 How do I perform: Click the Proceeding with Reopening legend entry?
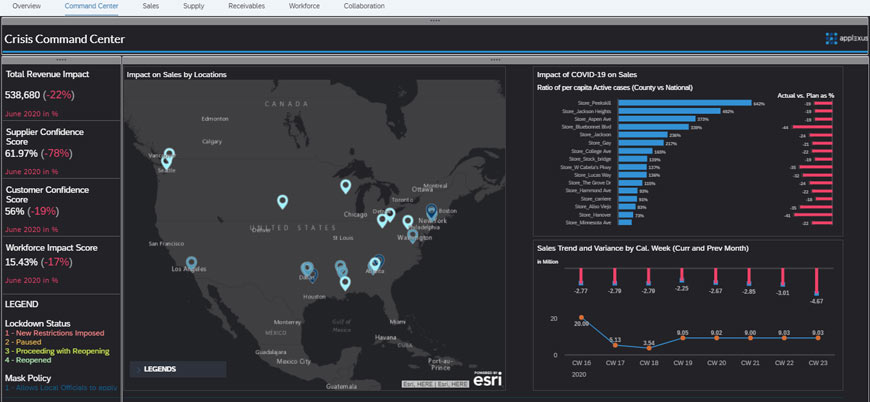[x=57, y=351]
